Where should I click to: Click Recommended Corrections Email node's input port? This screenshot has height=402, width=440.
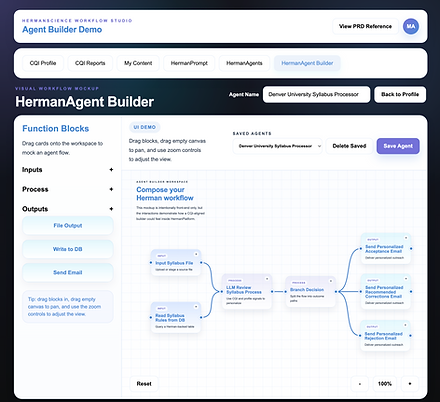[x=361, y=292]
